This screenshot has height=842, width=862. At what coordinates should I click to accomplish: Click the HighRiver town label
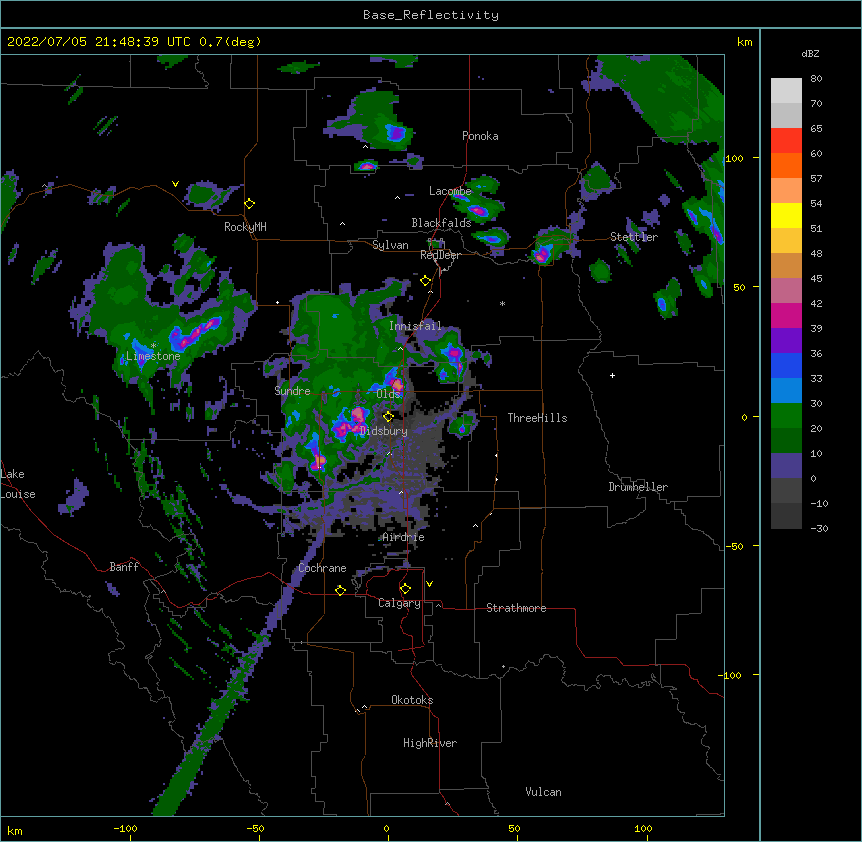430,743
